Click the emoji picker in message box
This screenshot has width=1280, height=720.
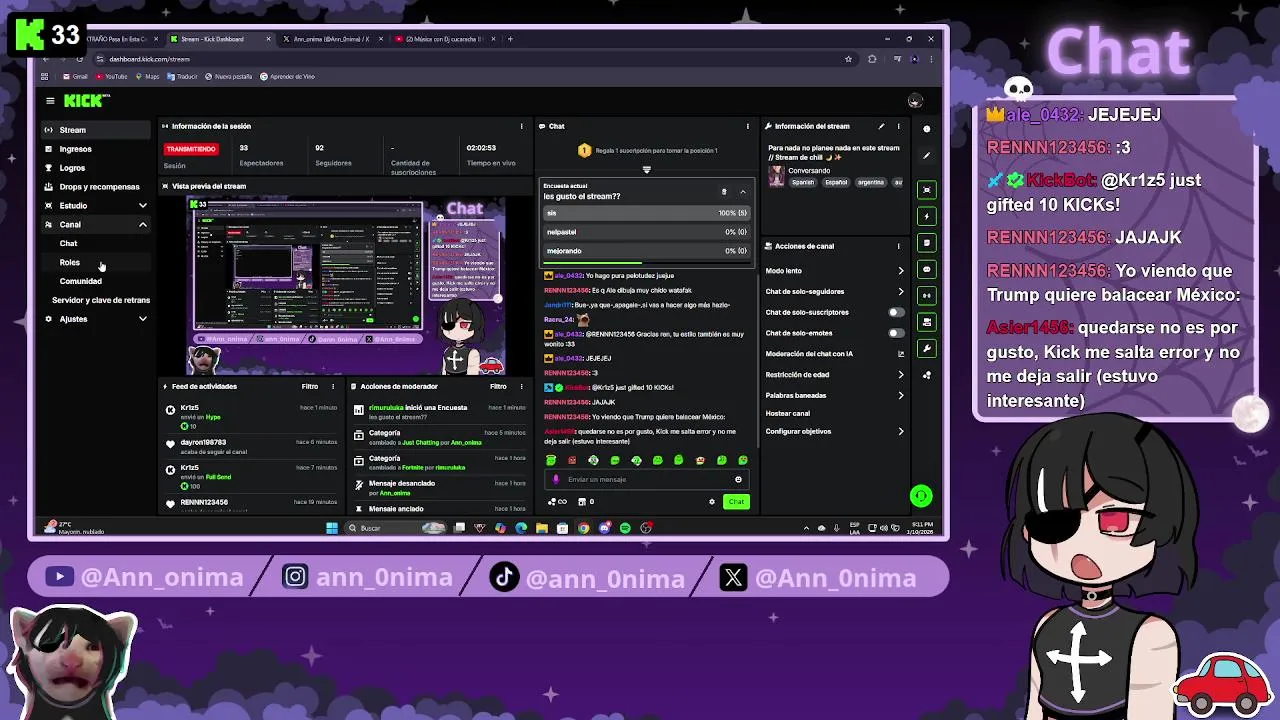point(738,479)
